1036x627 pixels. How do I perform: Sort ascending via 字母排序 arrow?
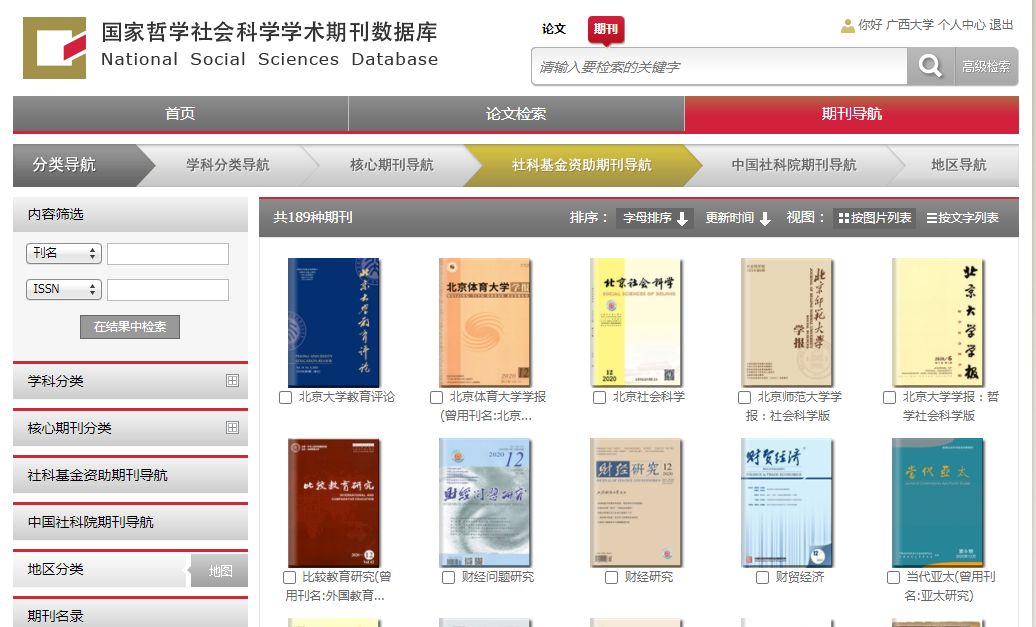click(683, 218)
